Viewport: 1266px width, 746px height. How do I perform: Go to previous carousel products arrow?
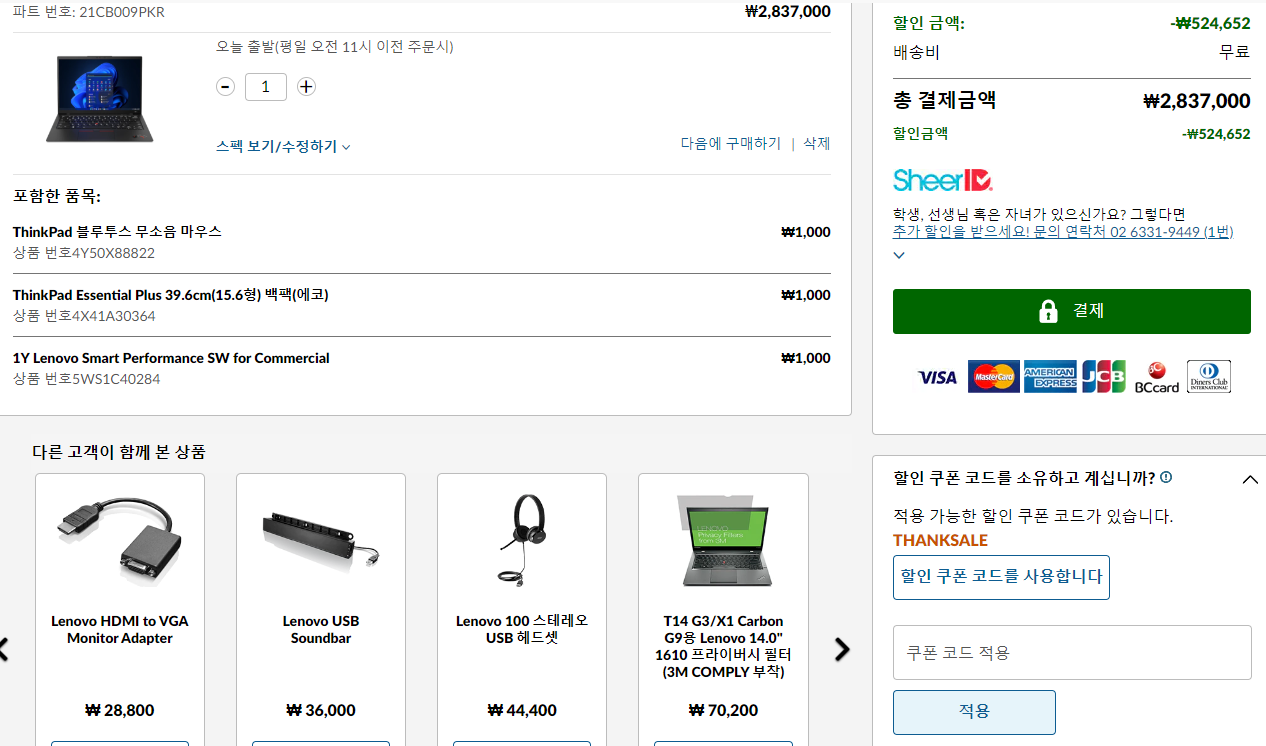(4, 649)
